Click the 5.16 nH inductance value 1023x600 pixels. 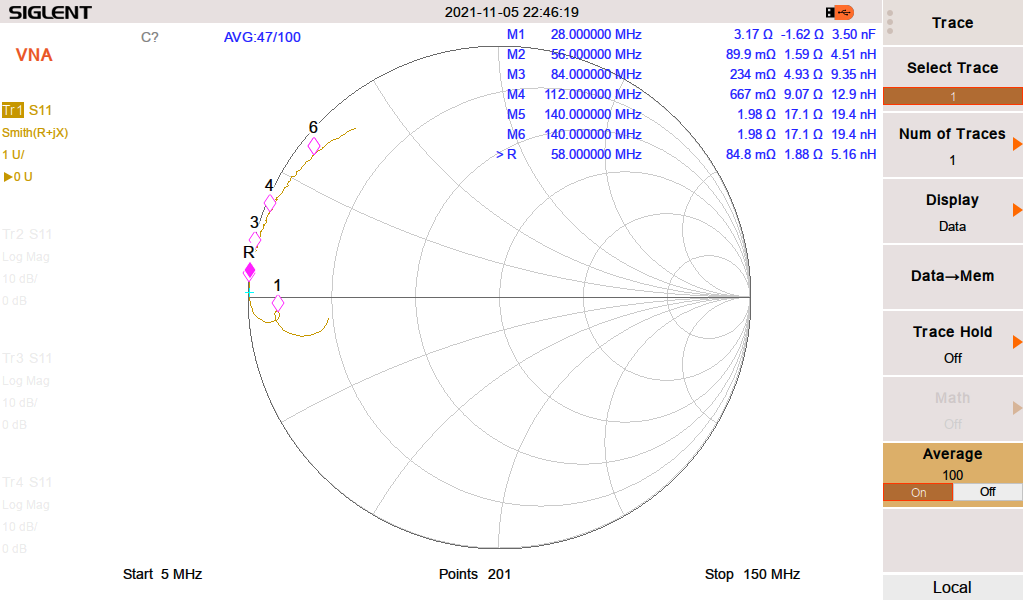[853, 155]
